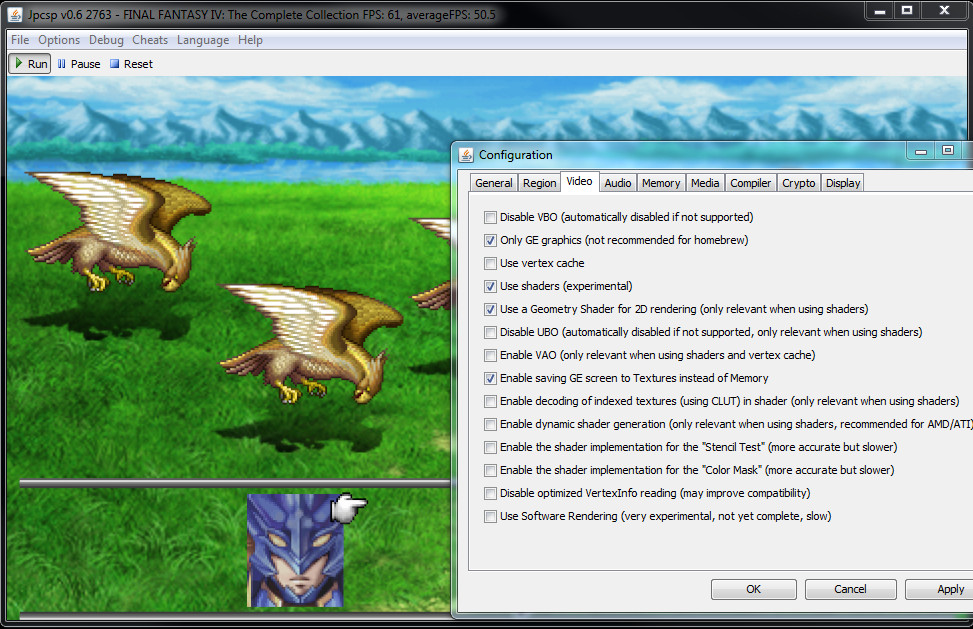Viewport: 973px width, 629px height.
Task: Click the Configuration window Java icon
Action: coord(466,155)
